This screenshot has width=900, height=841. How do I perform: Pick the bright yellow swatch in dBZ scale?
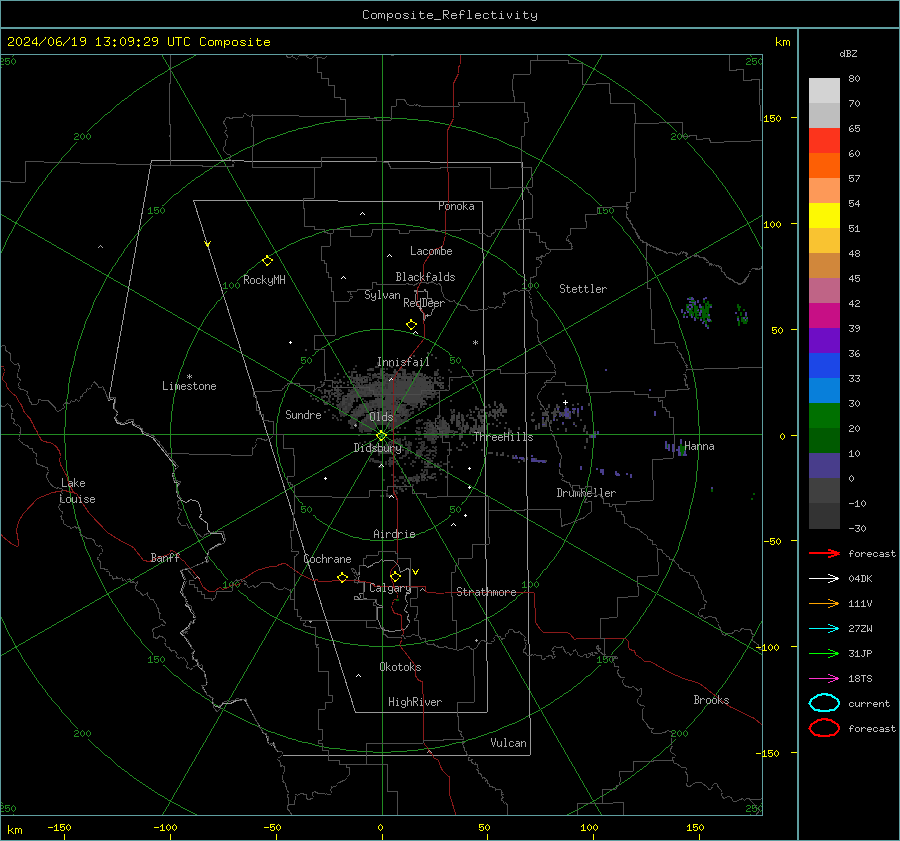click(824, 216)
